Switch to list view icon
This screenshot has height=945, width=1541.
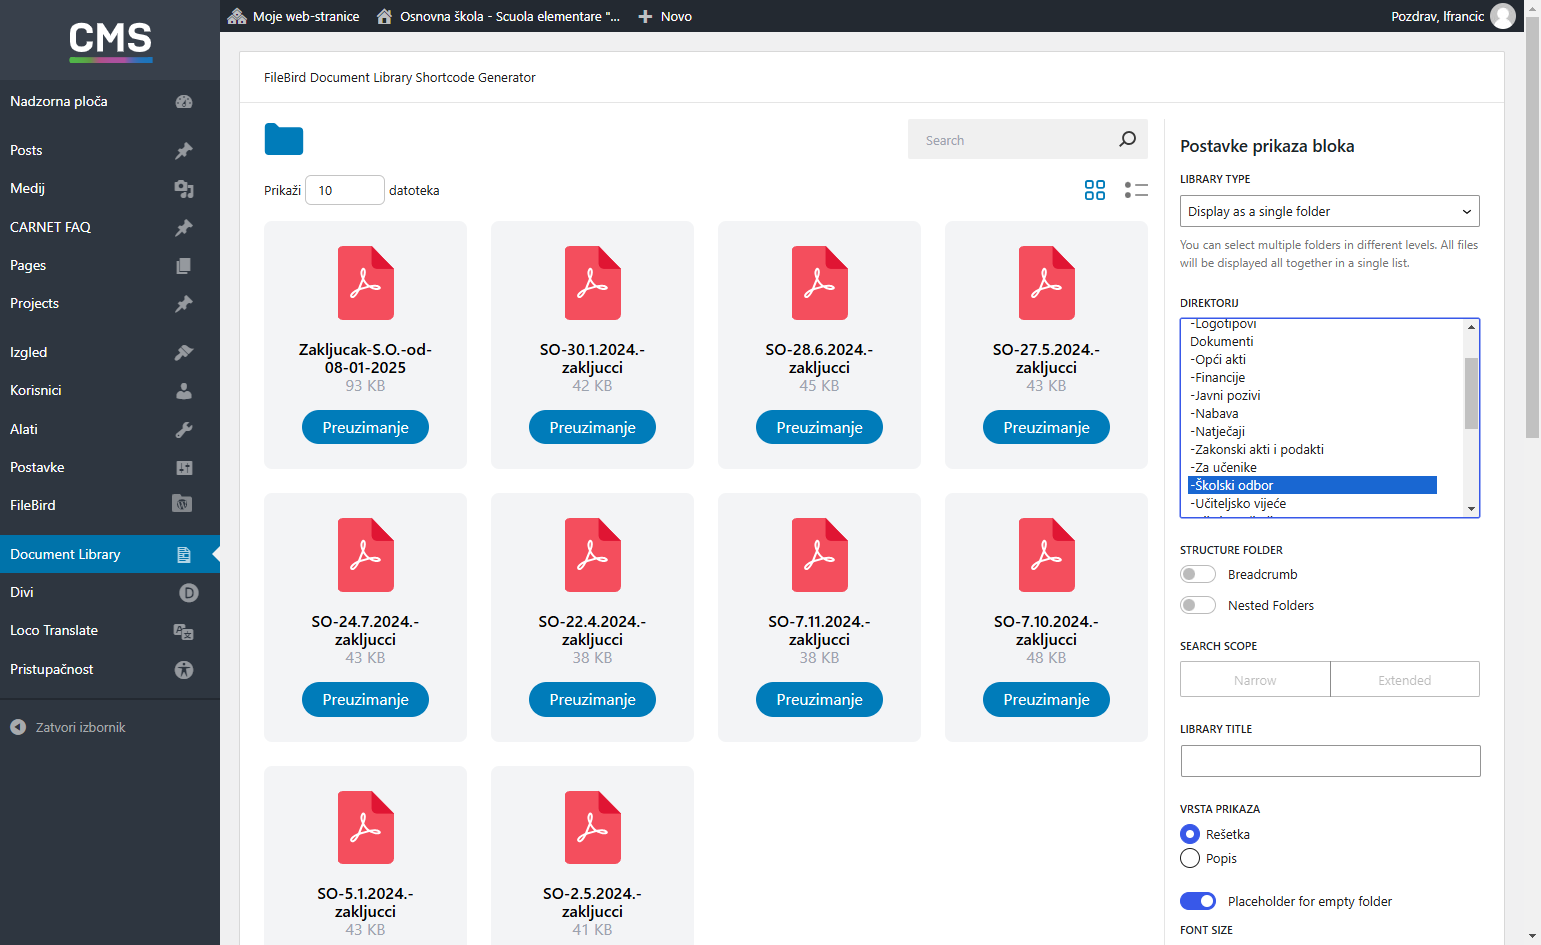(1136, 190)
